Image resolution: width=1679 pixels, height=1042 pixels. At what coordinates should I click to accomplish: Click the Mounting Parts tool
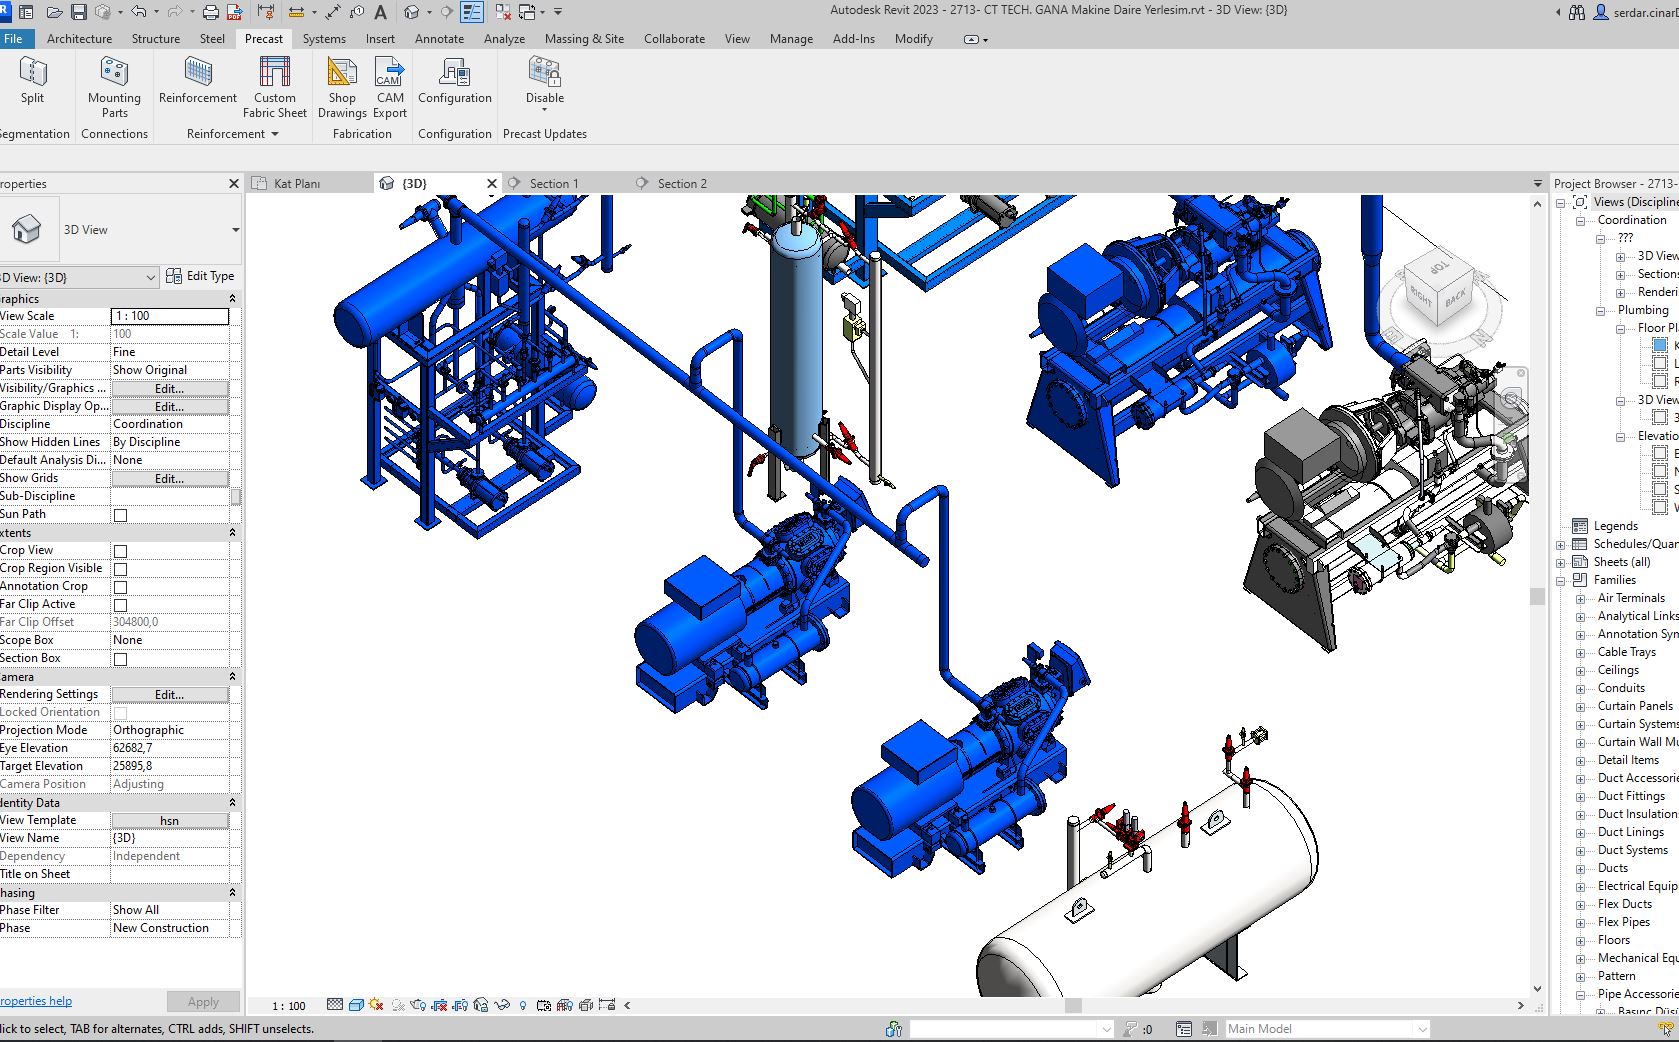[x=114, y=85]
